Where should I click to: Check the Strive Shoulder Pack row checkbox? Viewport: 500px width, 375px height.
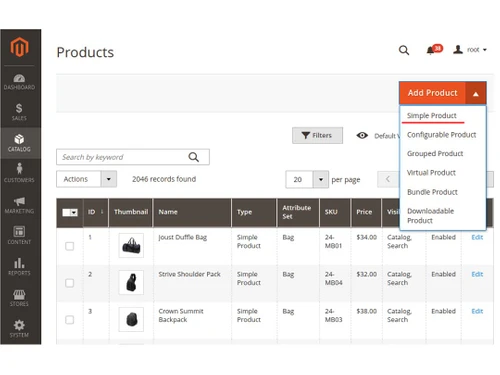(69, 283)
